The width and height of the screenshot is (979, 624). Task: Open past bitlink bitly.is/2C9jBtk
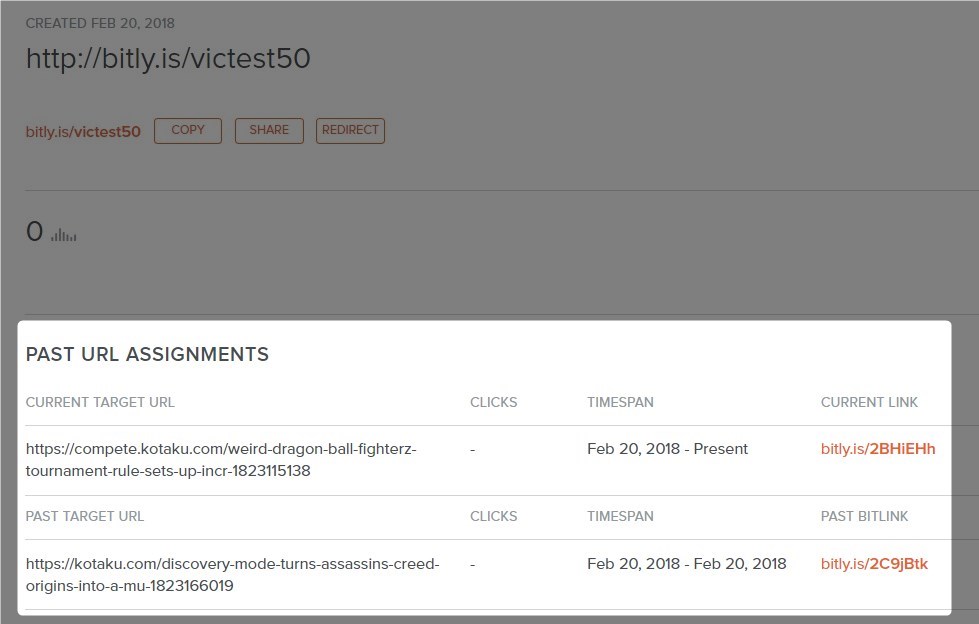point(874,564)
